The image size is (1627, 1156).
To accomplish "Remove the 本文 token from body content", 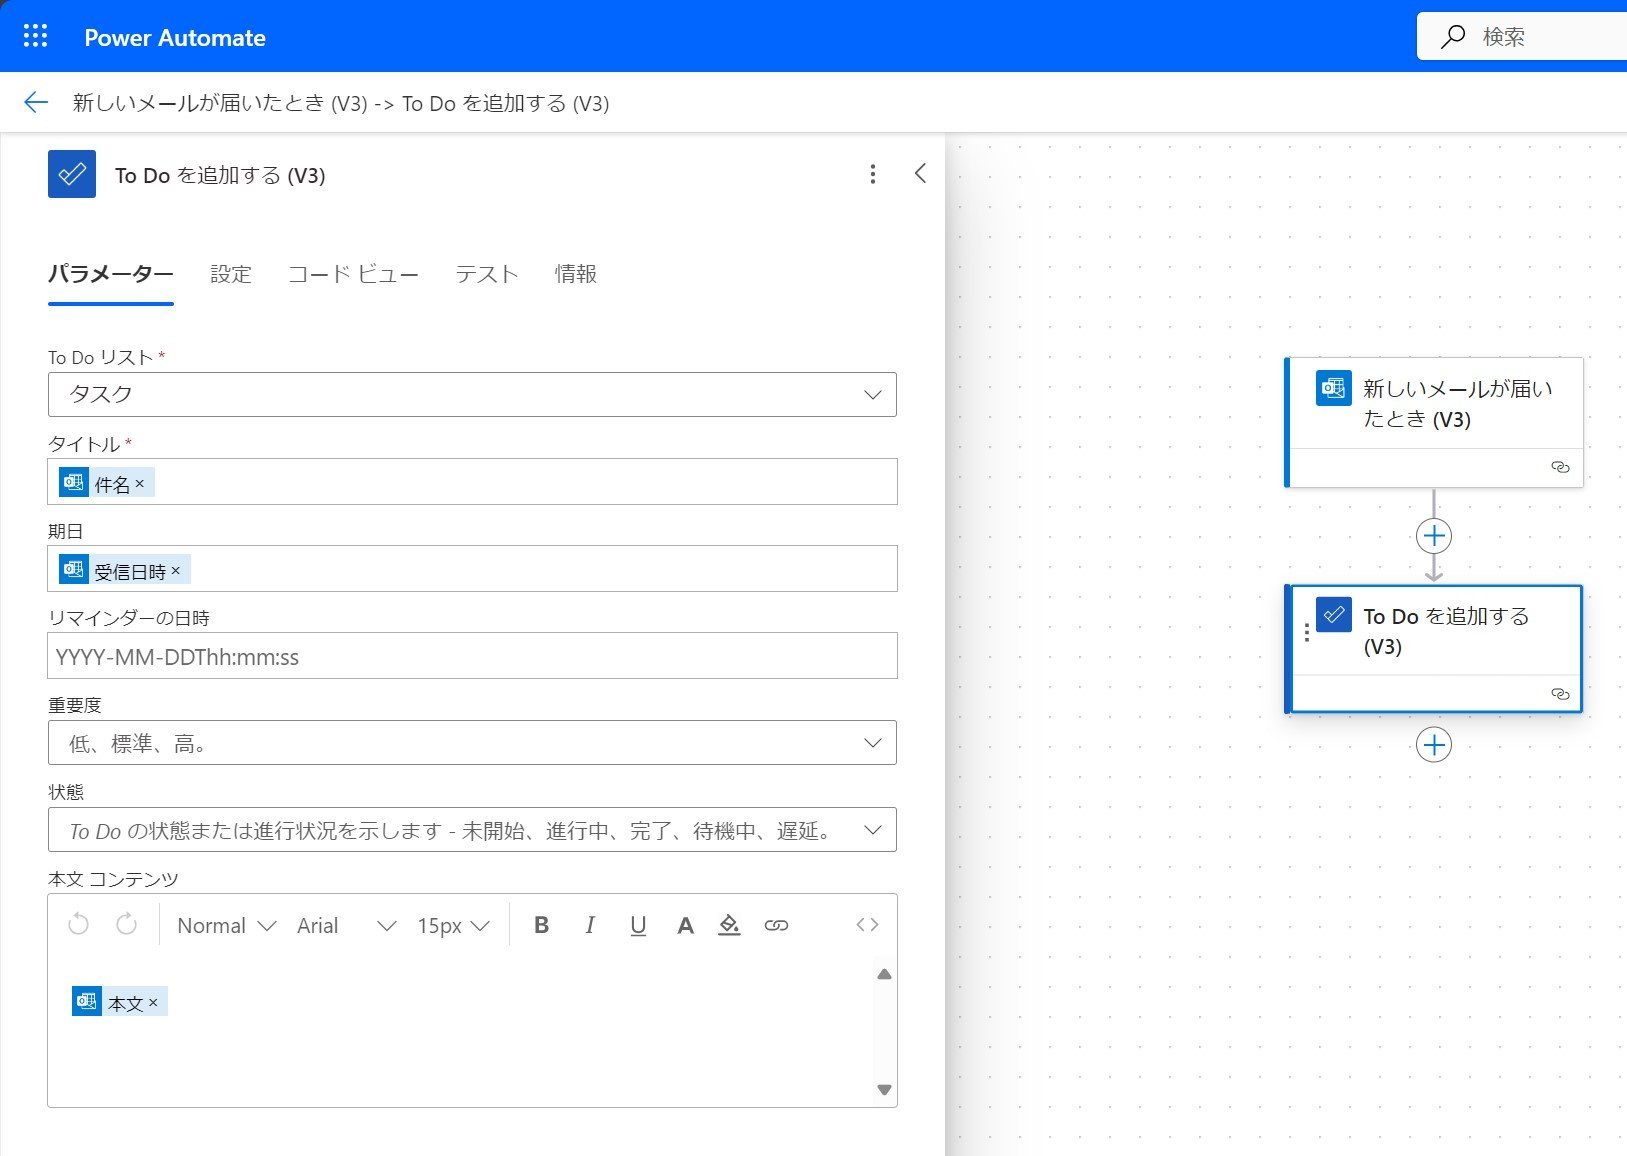I will pyautogui.click(x=153, y=1002).
